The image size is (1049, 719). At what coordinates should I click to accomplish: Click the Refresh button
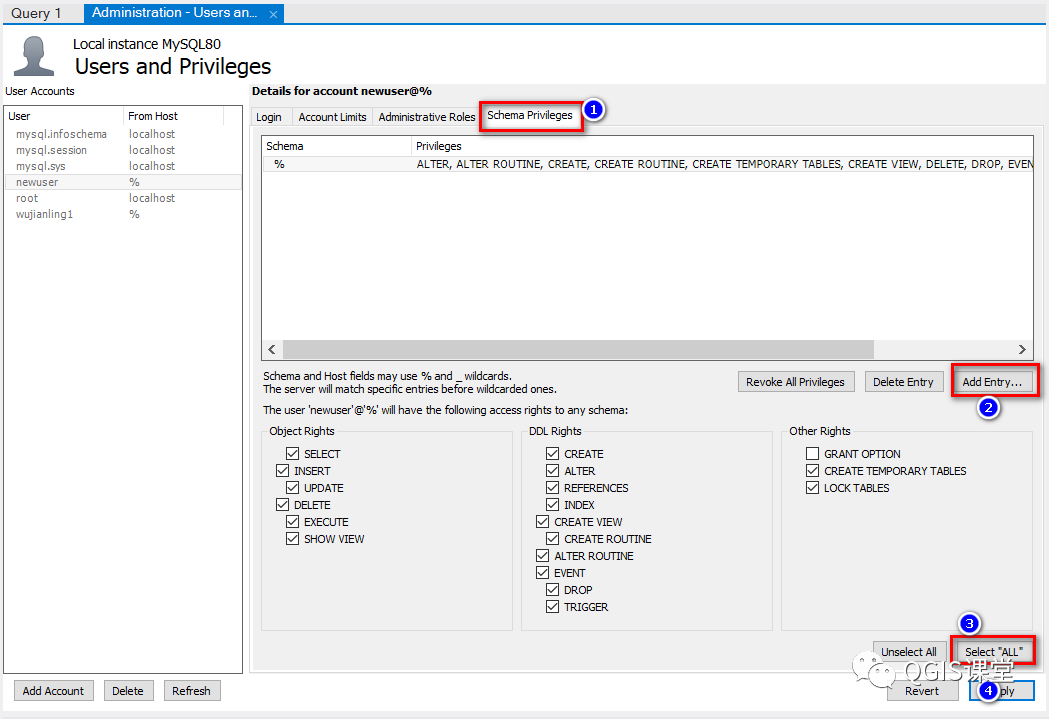click(x=191, y=691)
